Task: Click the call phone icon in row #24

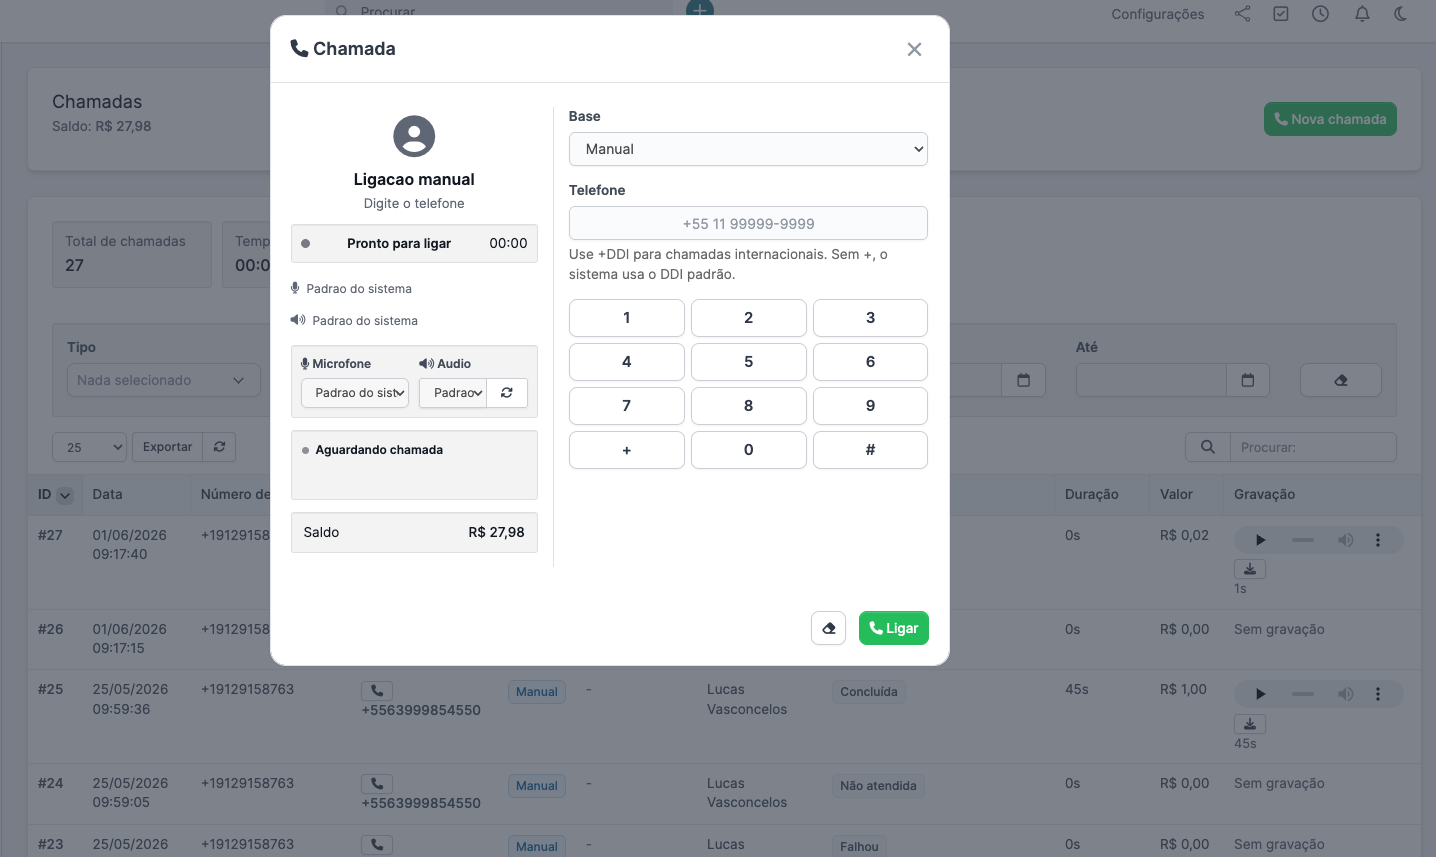Action: point(377,784)
